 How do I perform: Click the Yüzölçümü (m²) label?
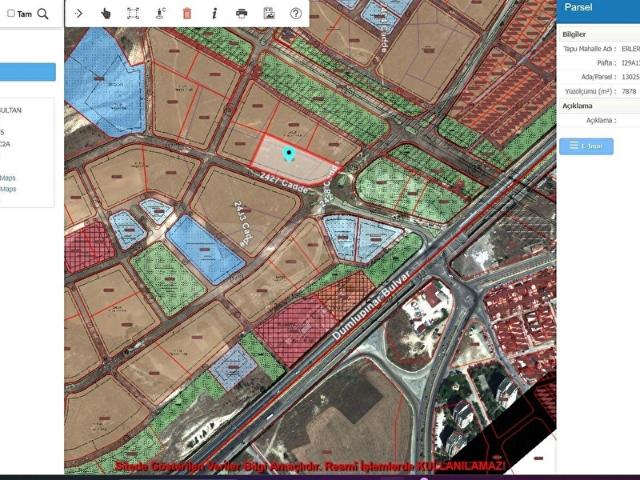591,91
